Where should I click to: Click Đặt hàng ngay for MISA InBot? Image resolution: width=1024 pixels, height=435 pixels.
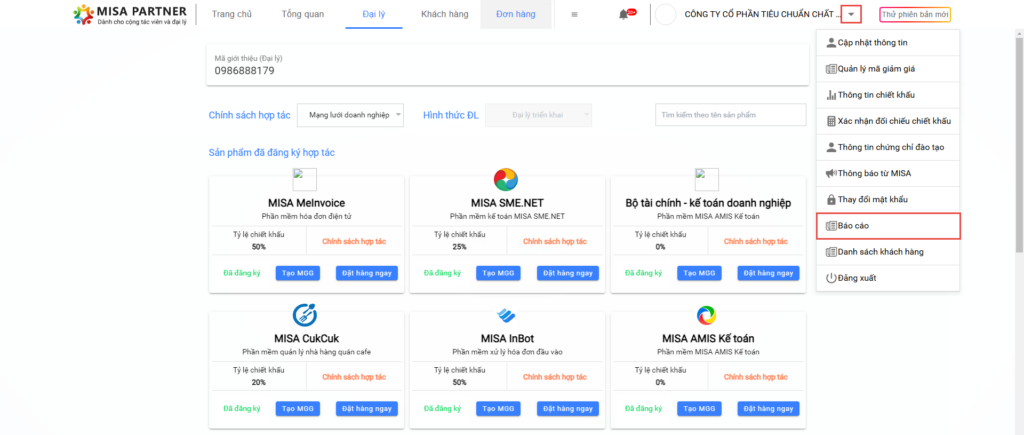pyautogui.click(x=568, y=409)
